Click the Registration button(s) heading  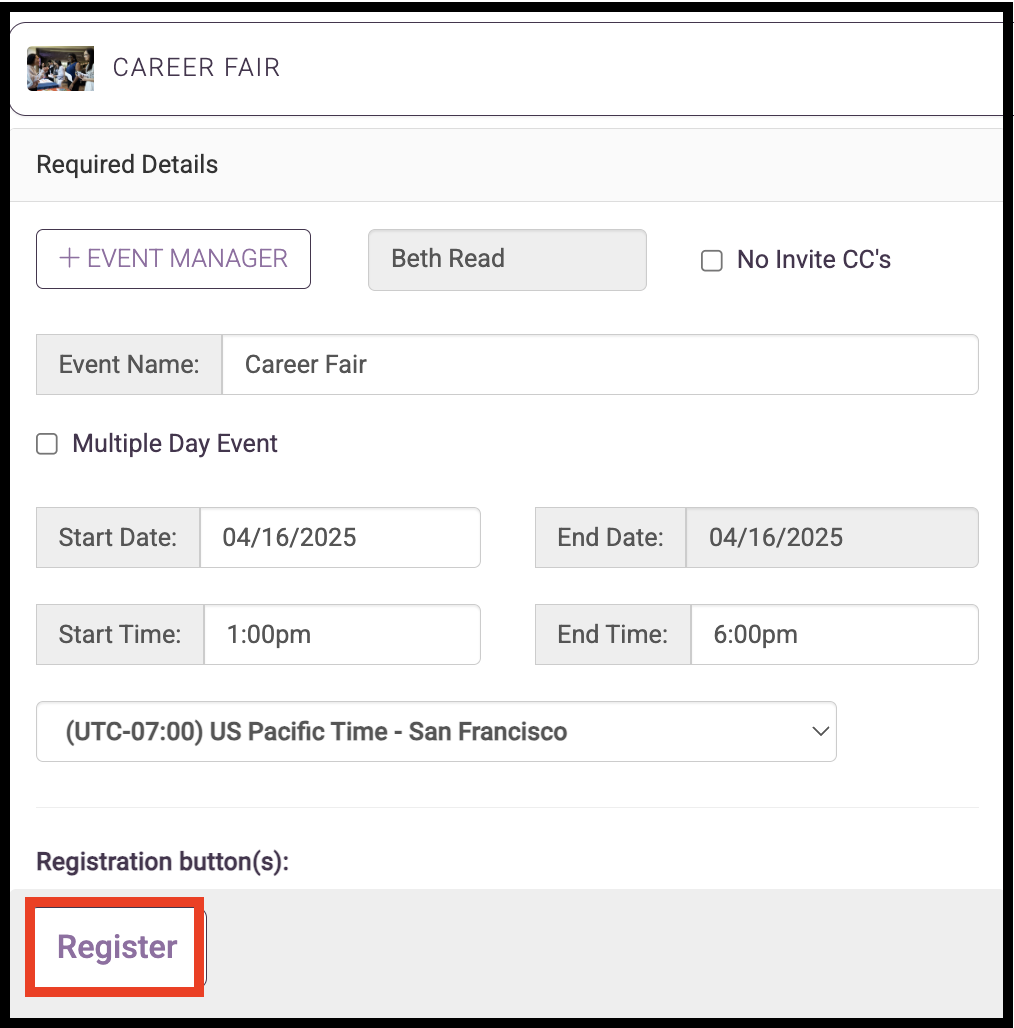[x=163, y=861]
